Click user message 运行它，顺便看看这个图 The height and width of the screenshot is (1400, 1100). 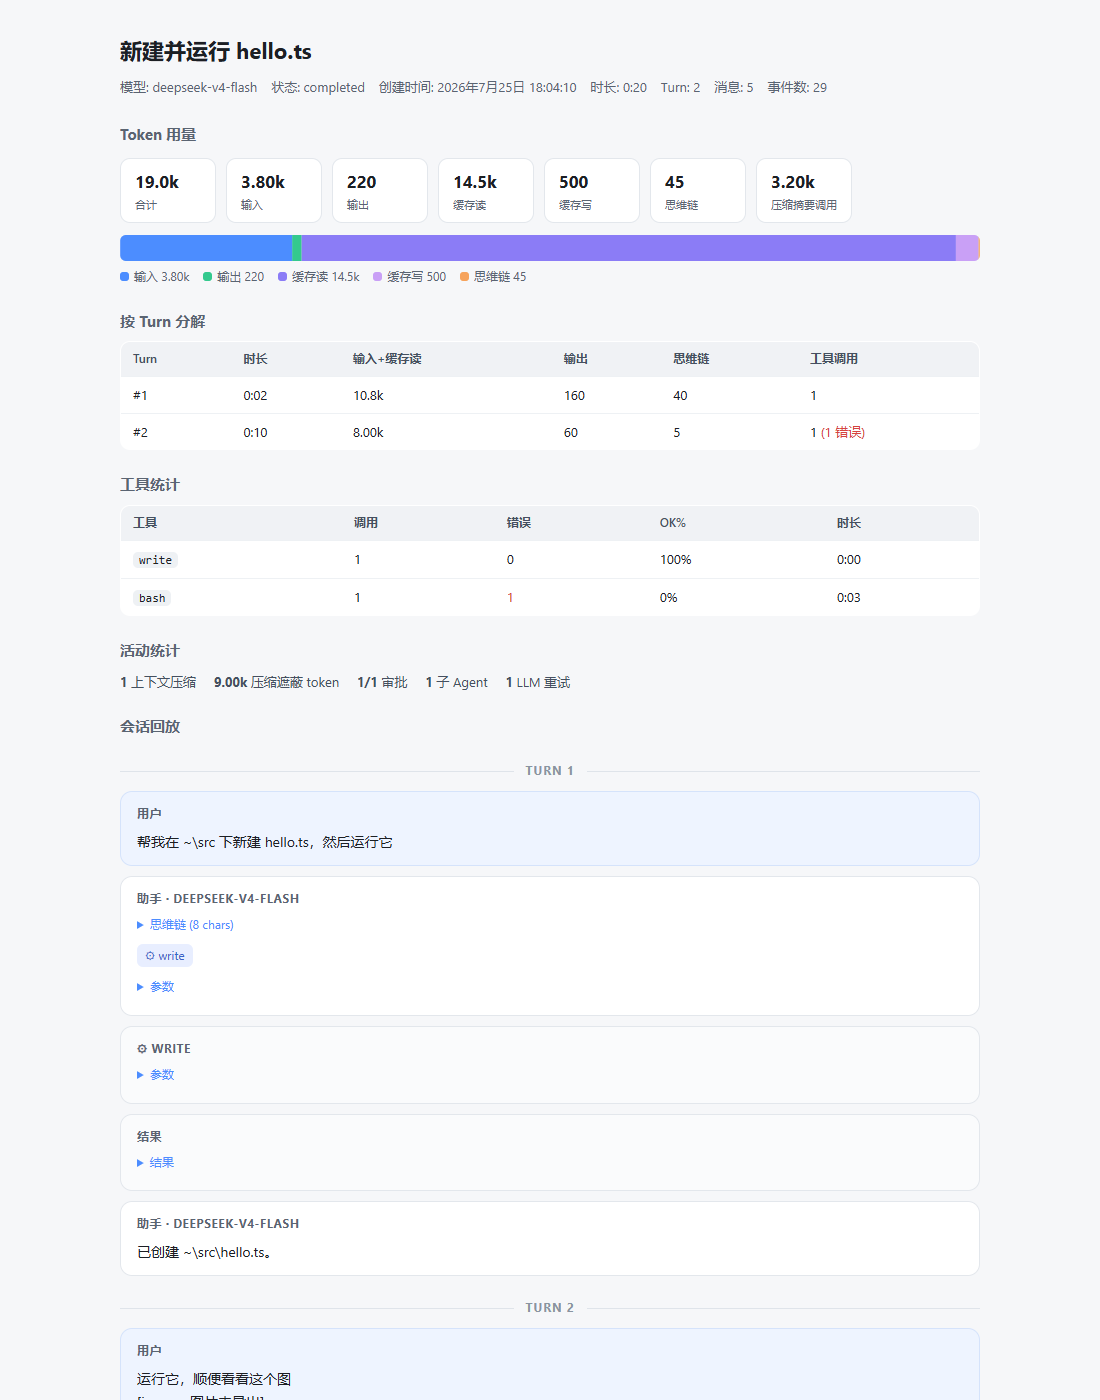point(214,1379)
